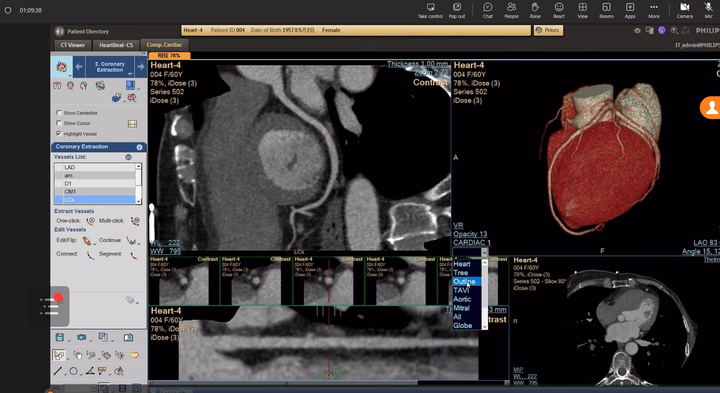The height and width of the screenshot is (393, 720).
Task: Click the camera capture icon in left panel
Action: click(81, 337)
